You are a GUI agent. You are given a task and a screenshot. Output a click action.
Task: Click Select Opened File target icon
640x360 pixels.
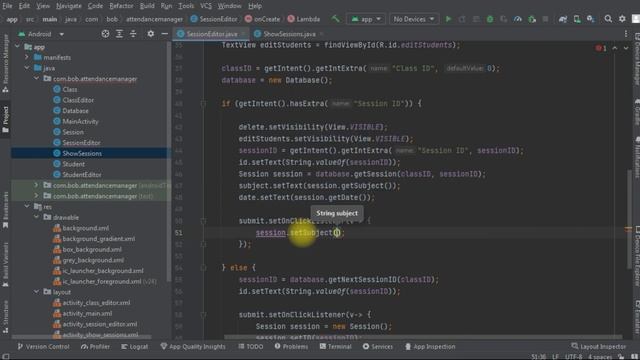pyautogui.click(x=105, y=34)
